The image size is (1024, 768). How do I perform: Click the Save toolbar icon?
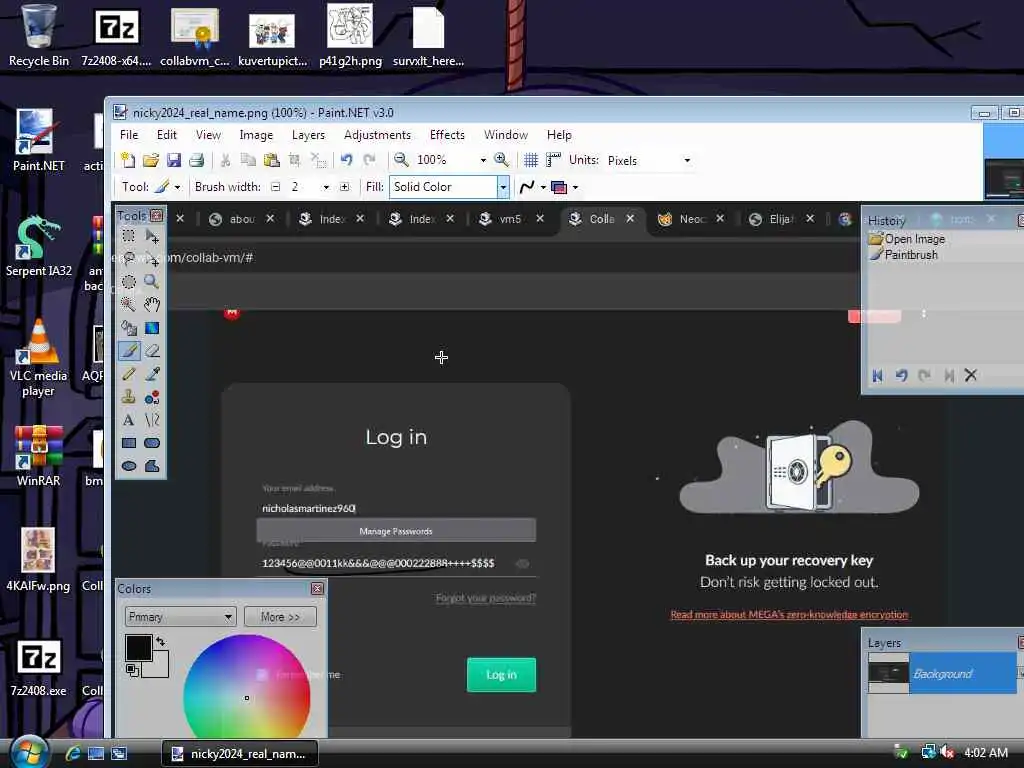(174, 160)
